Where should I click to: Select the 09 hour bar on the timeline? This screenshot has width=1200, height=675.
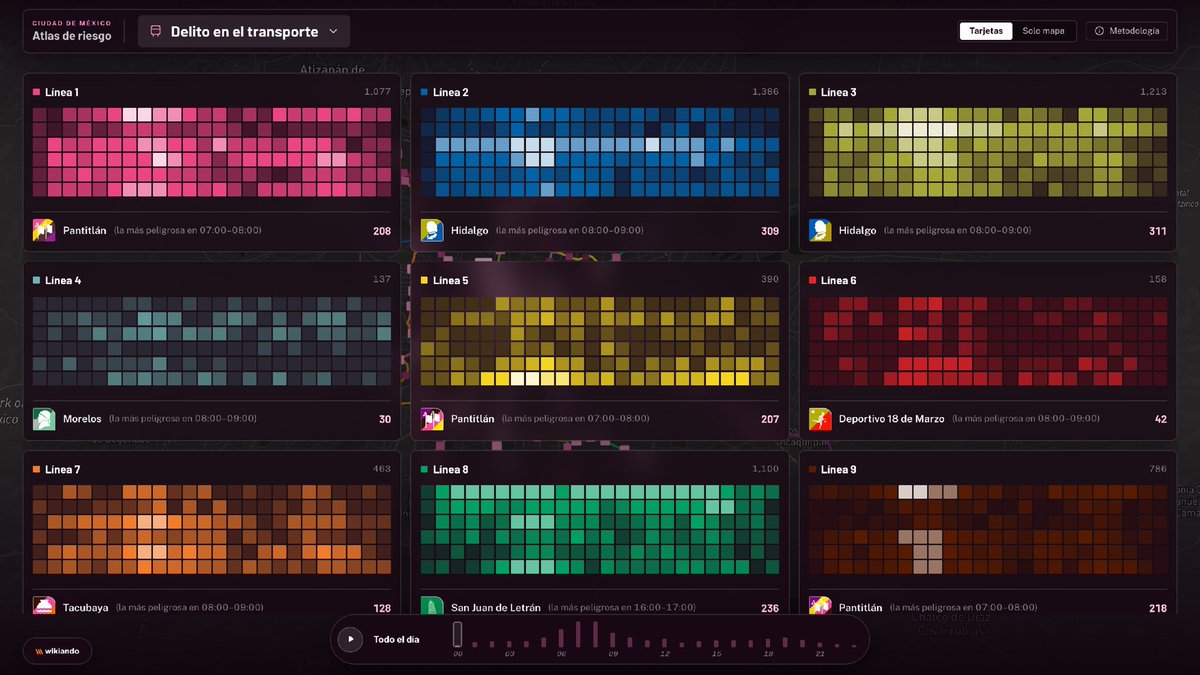[x=613, y=641]
